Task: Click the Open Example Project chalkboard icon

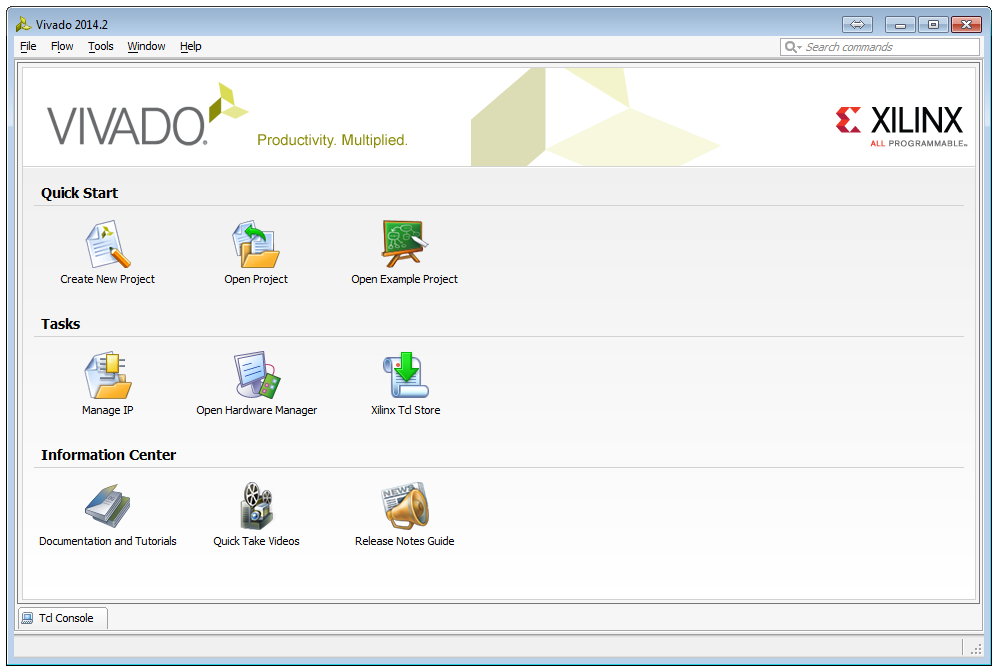Action: (405, 244)
